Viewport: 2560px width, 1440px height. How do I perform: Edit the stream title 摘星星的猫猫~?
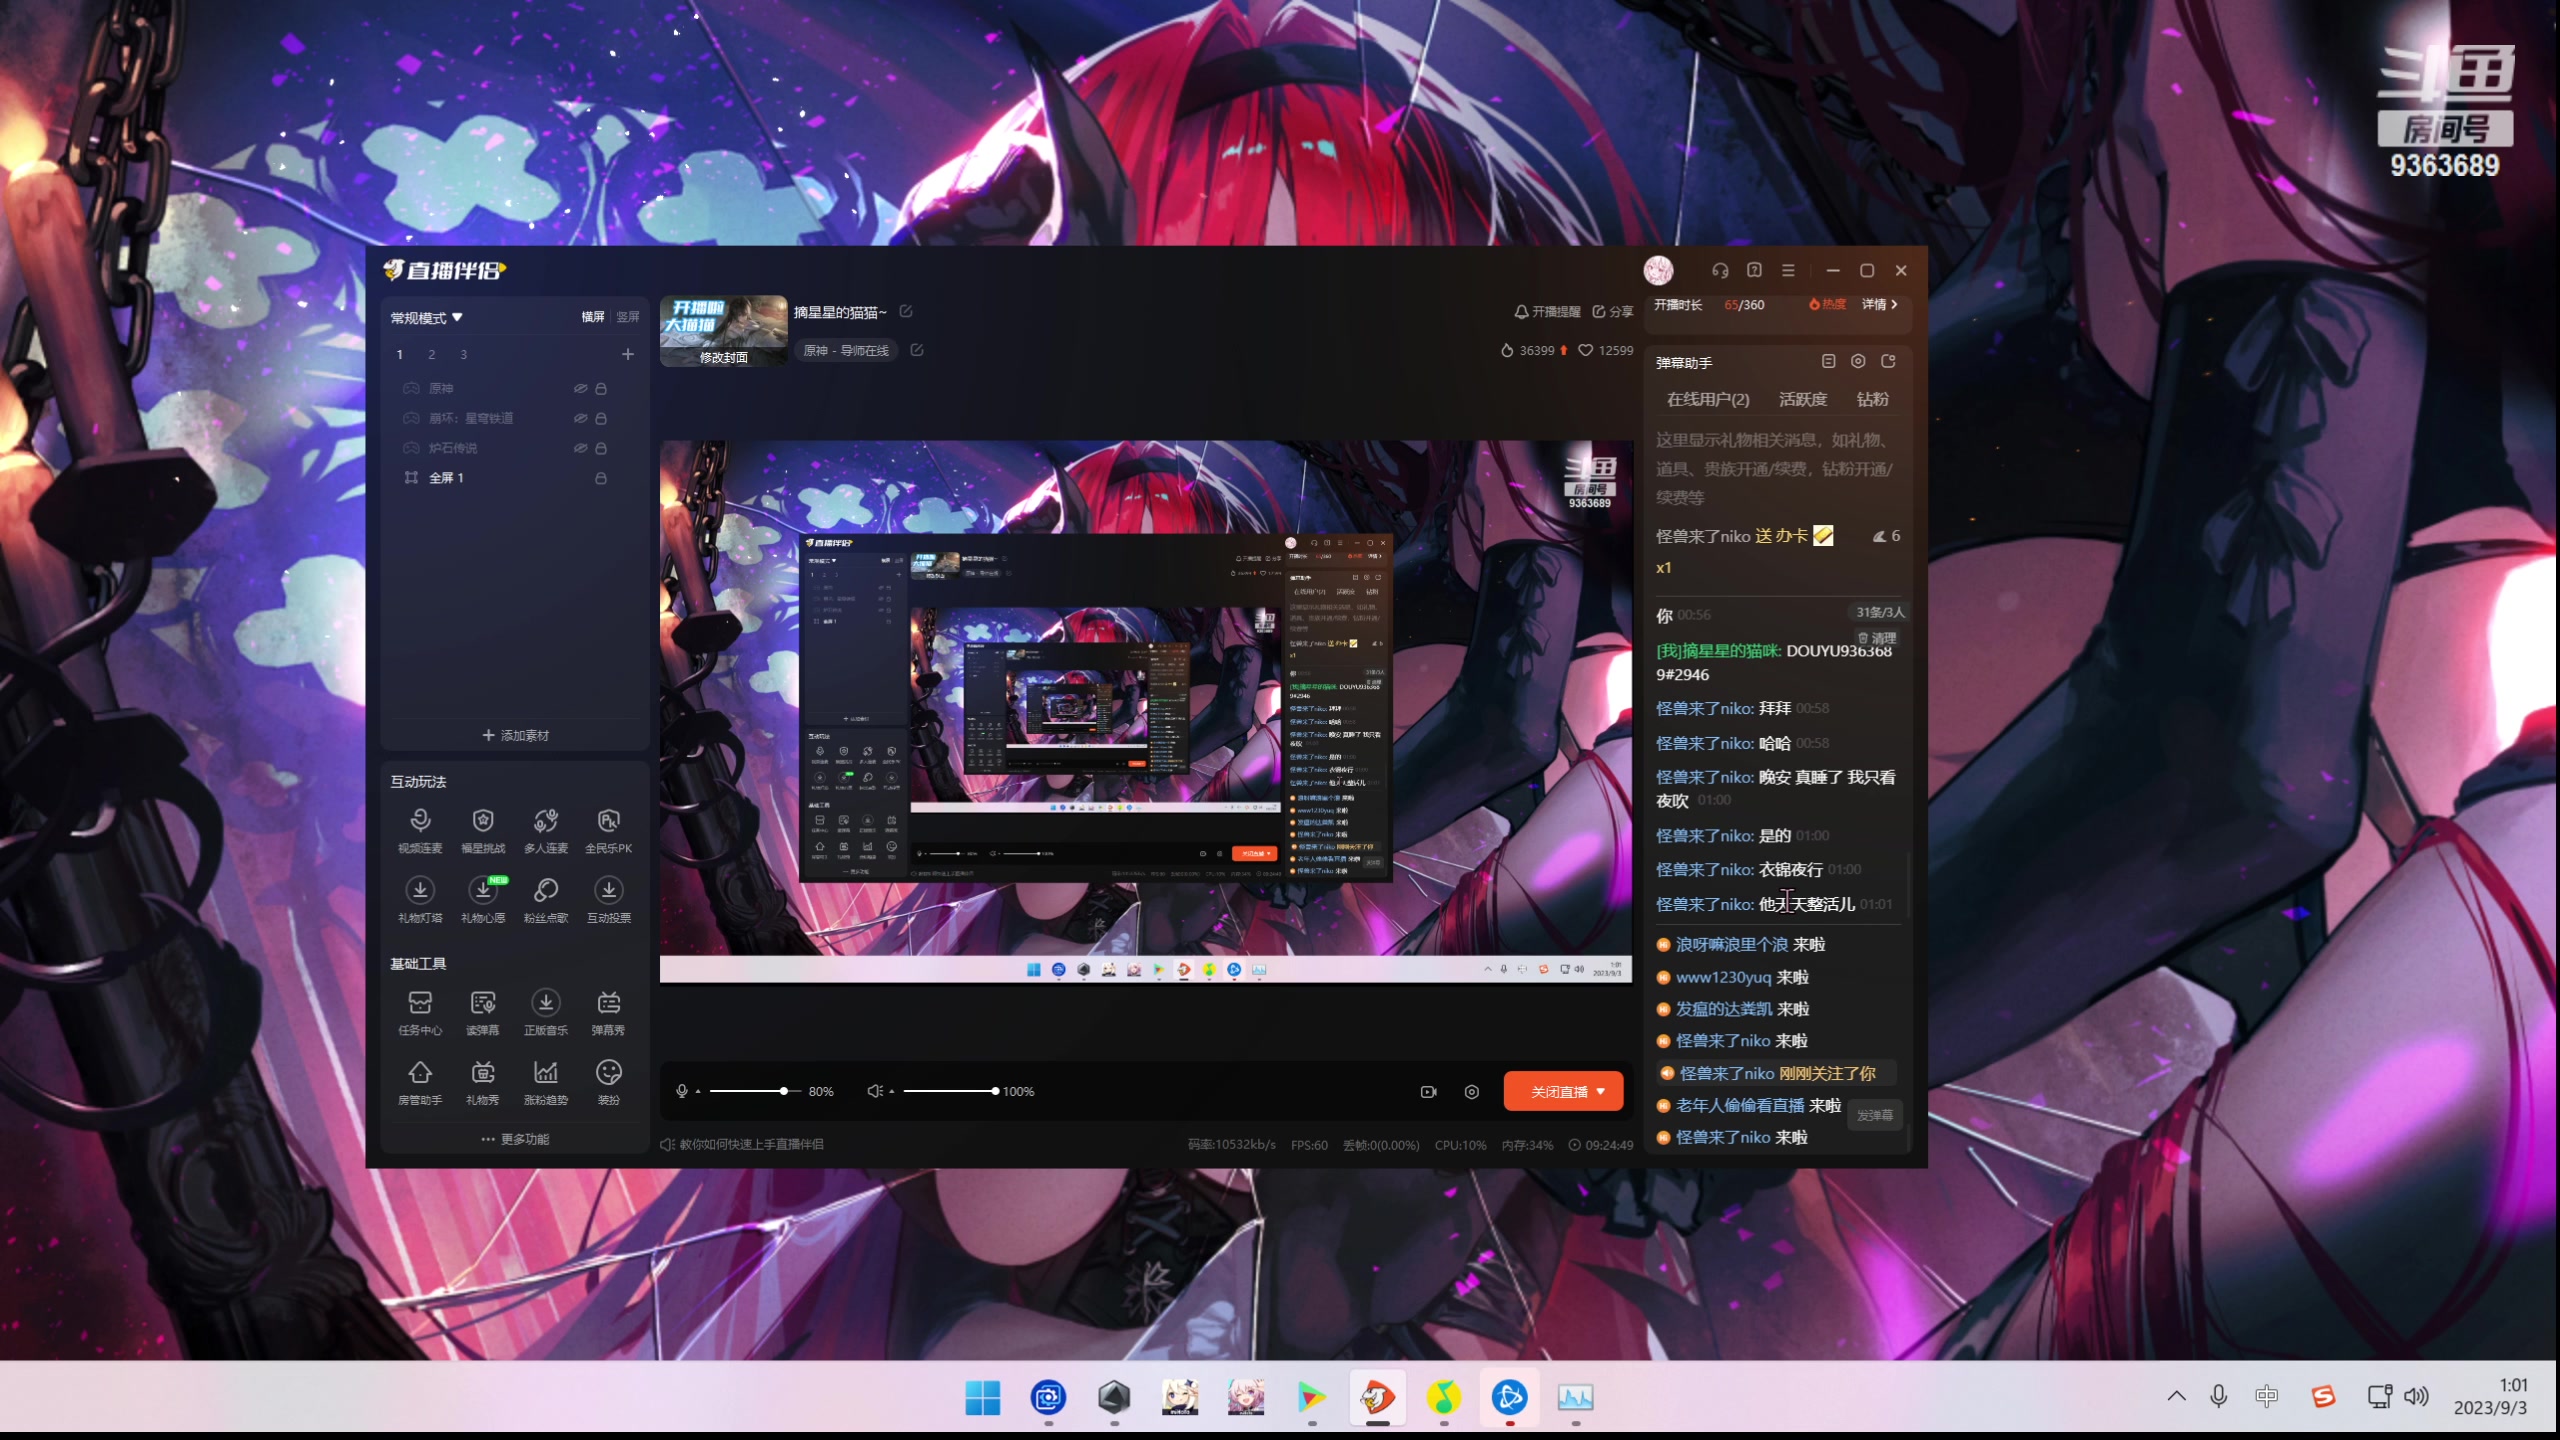(906, 311)
